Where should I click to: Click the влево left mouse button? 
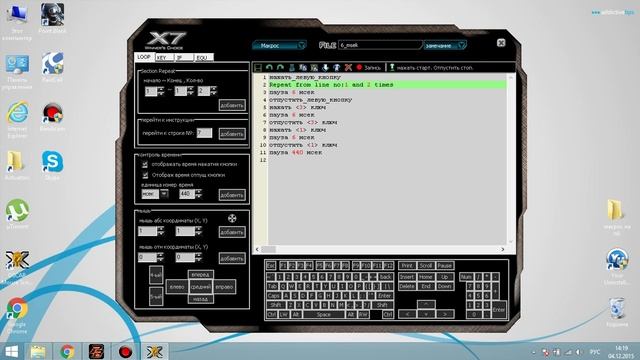click(177, 287)
